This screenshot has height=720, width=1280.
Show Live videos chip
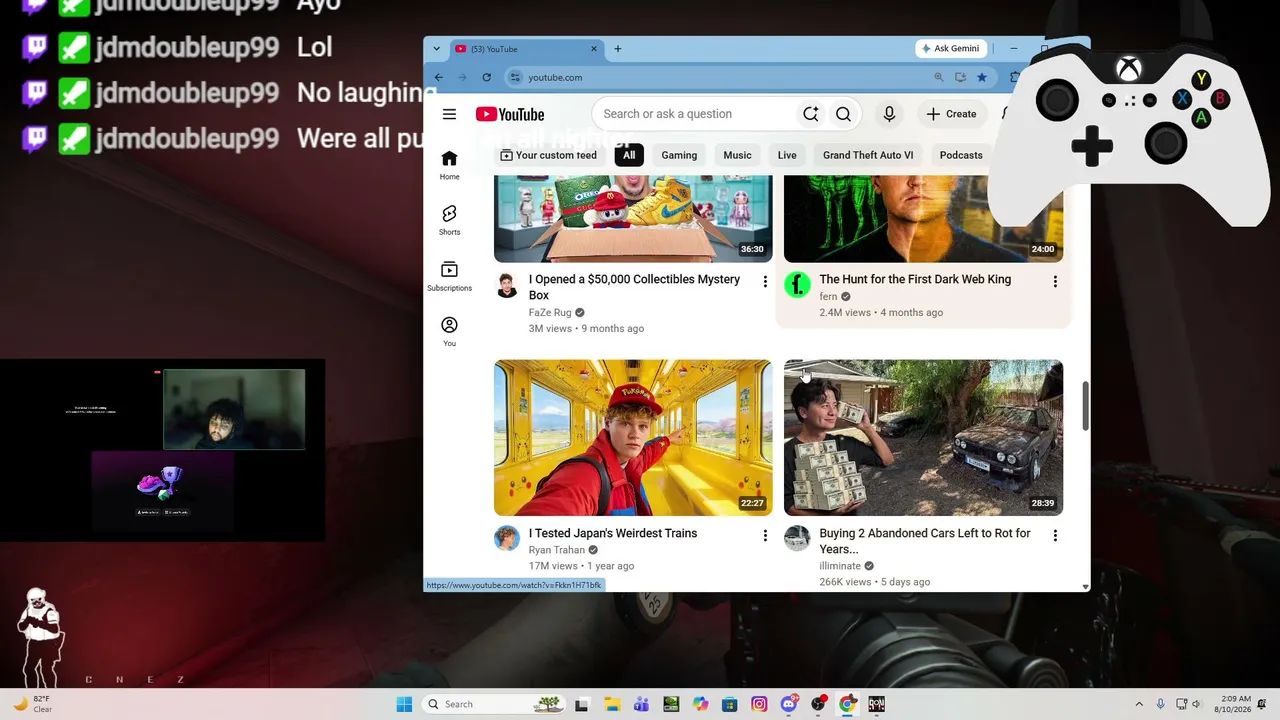787,155
